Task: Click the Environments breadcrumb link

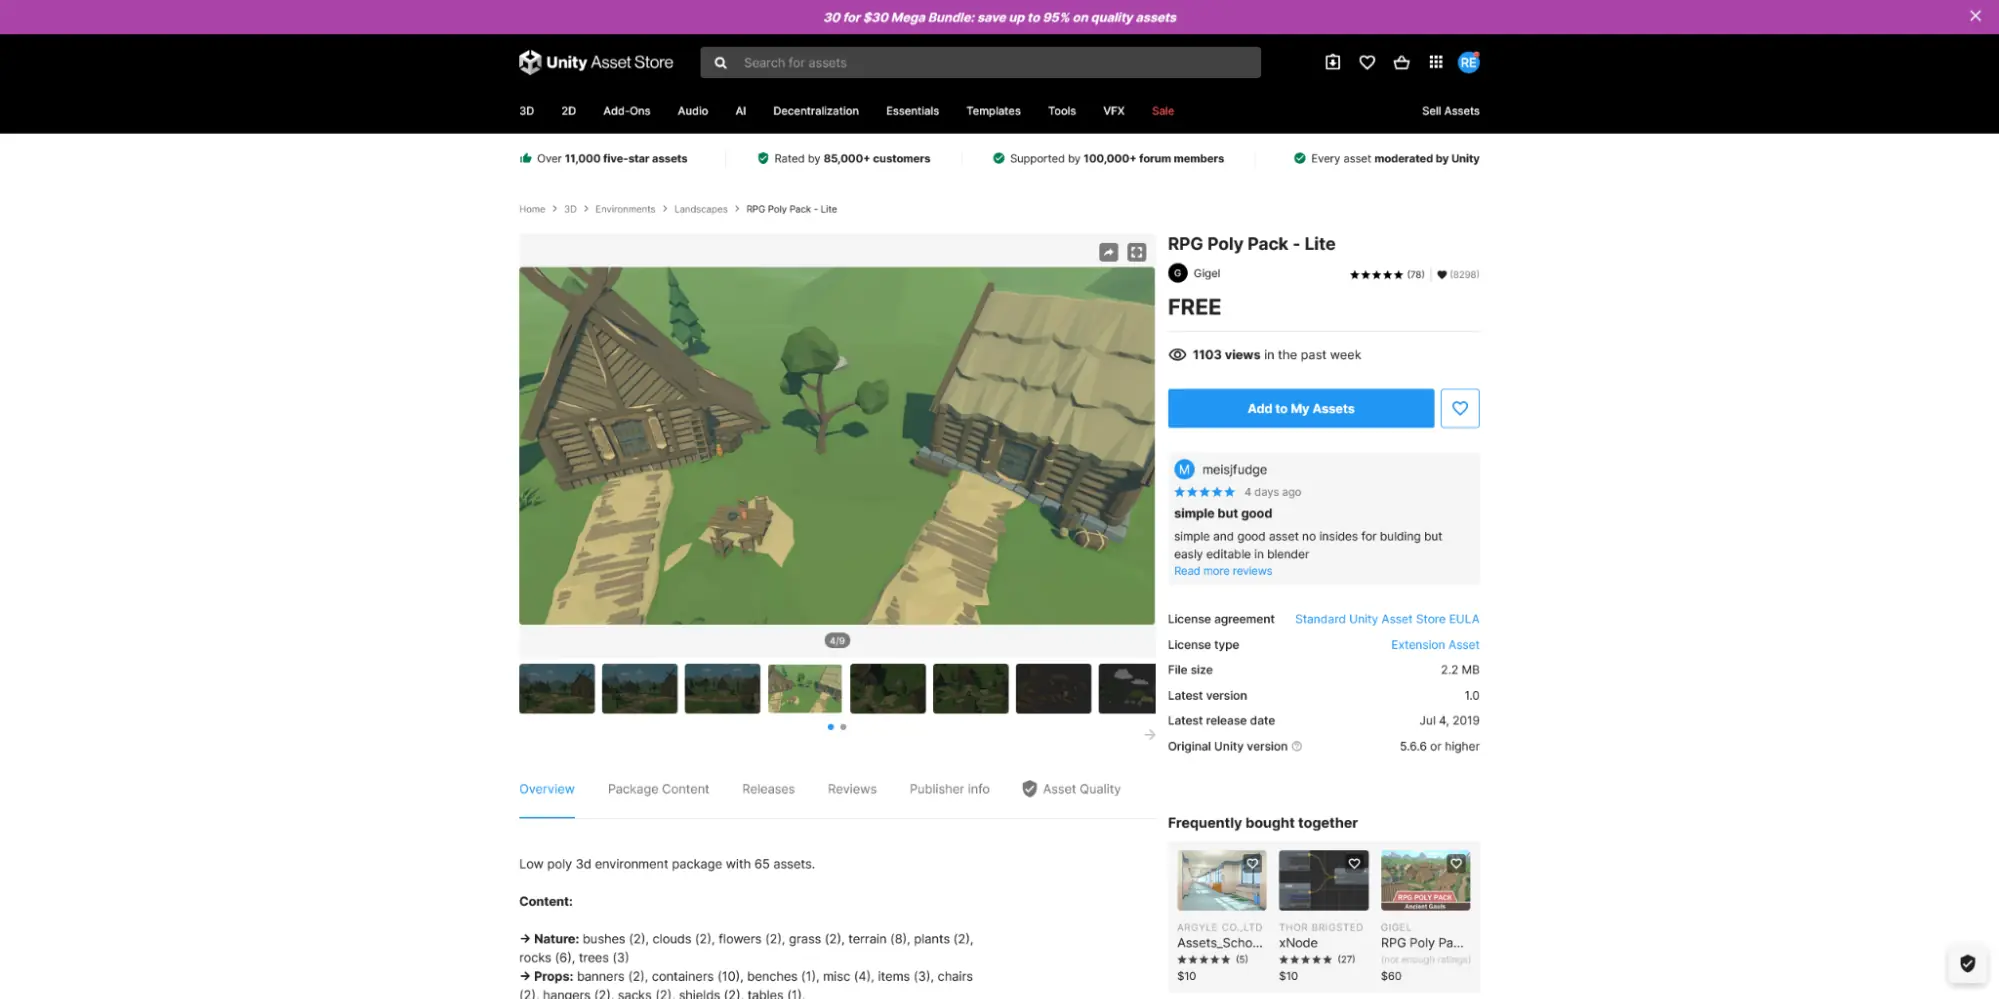Action: coord(625,209)
